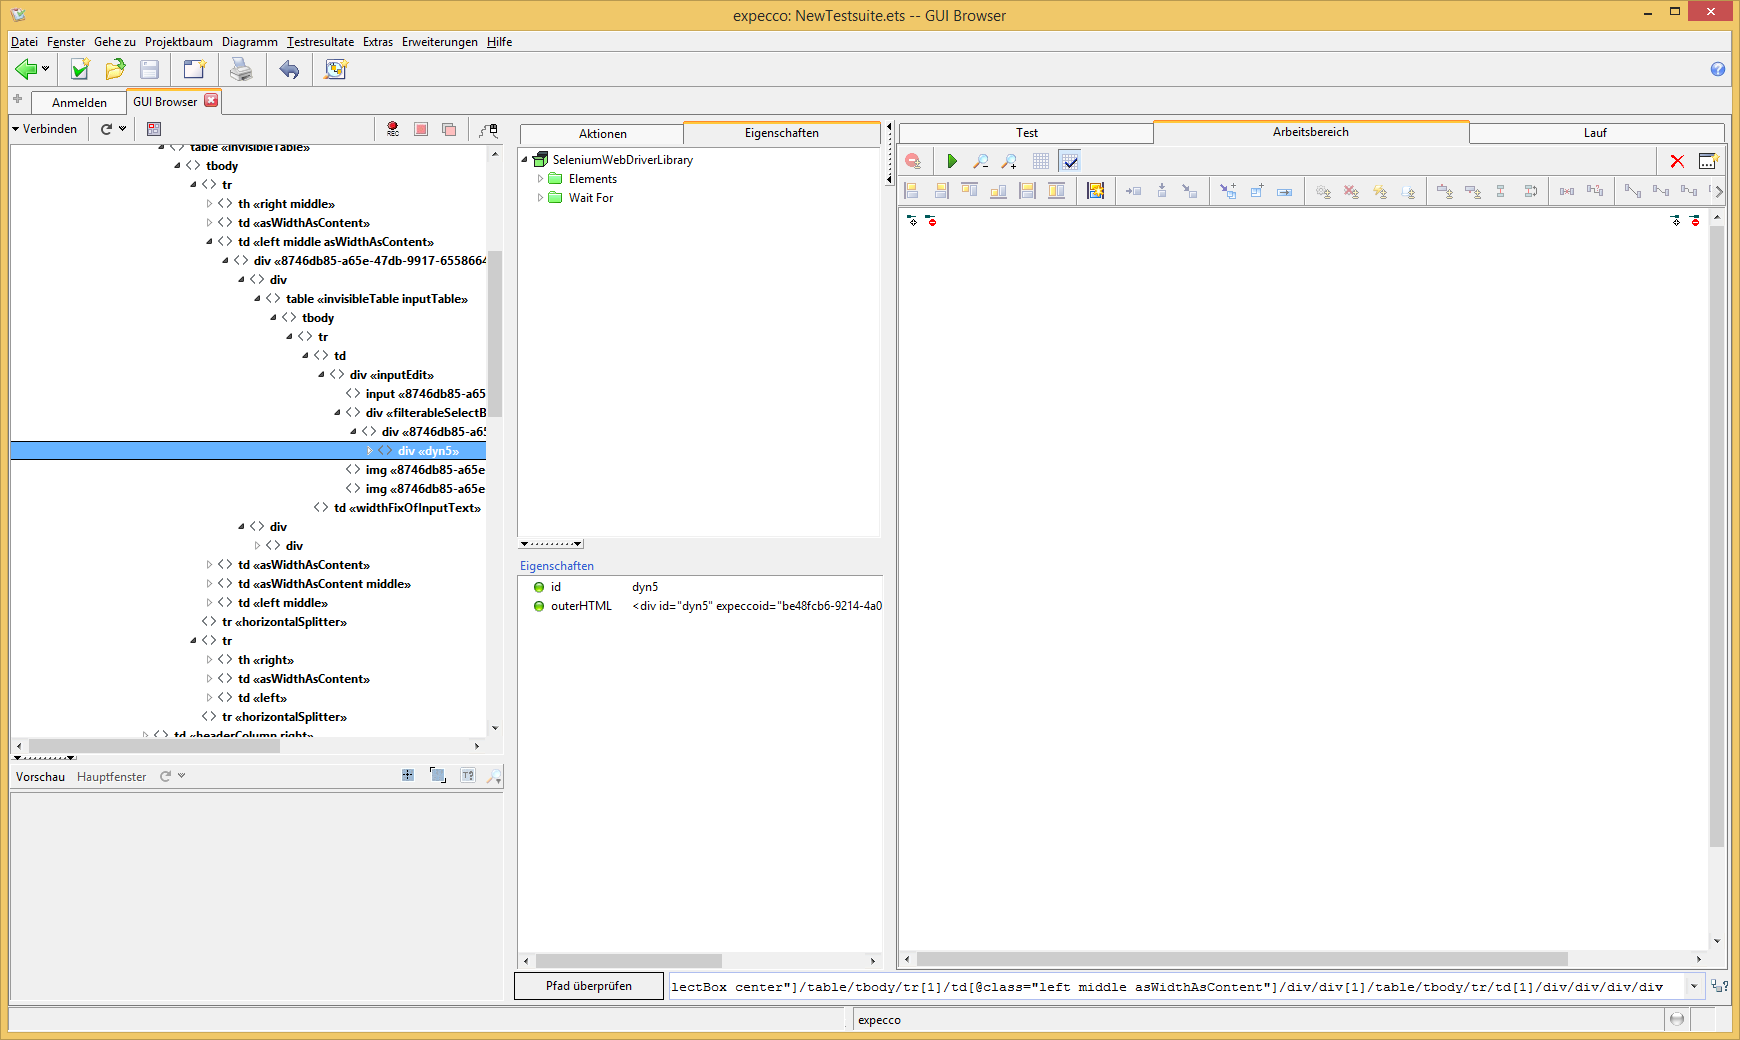Toggle the grid display button

point(1040,161)
